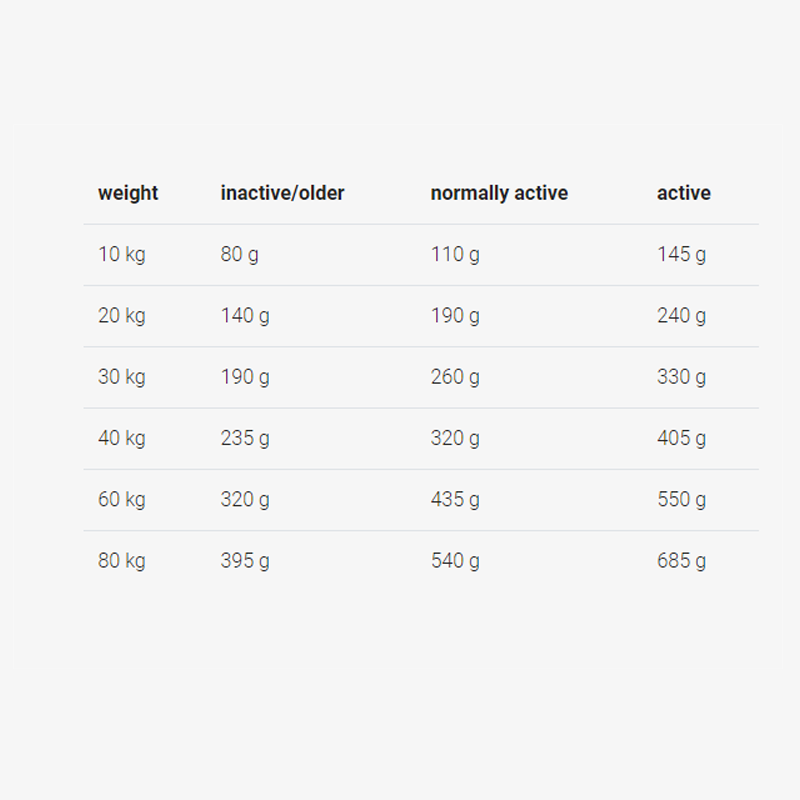The image size is (800, 800).
Task: Select the 685 g cell
Action: point(682,561)
